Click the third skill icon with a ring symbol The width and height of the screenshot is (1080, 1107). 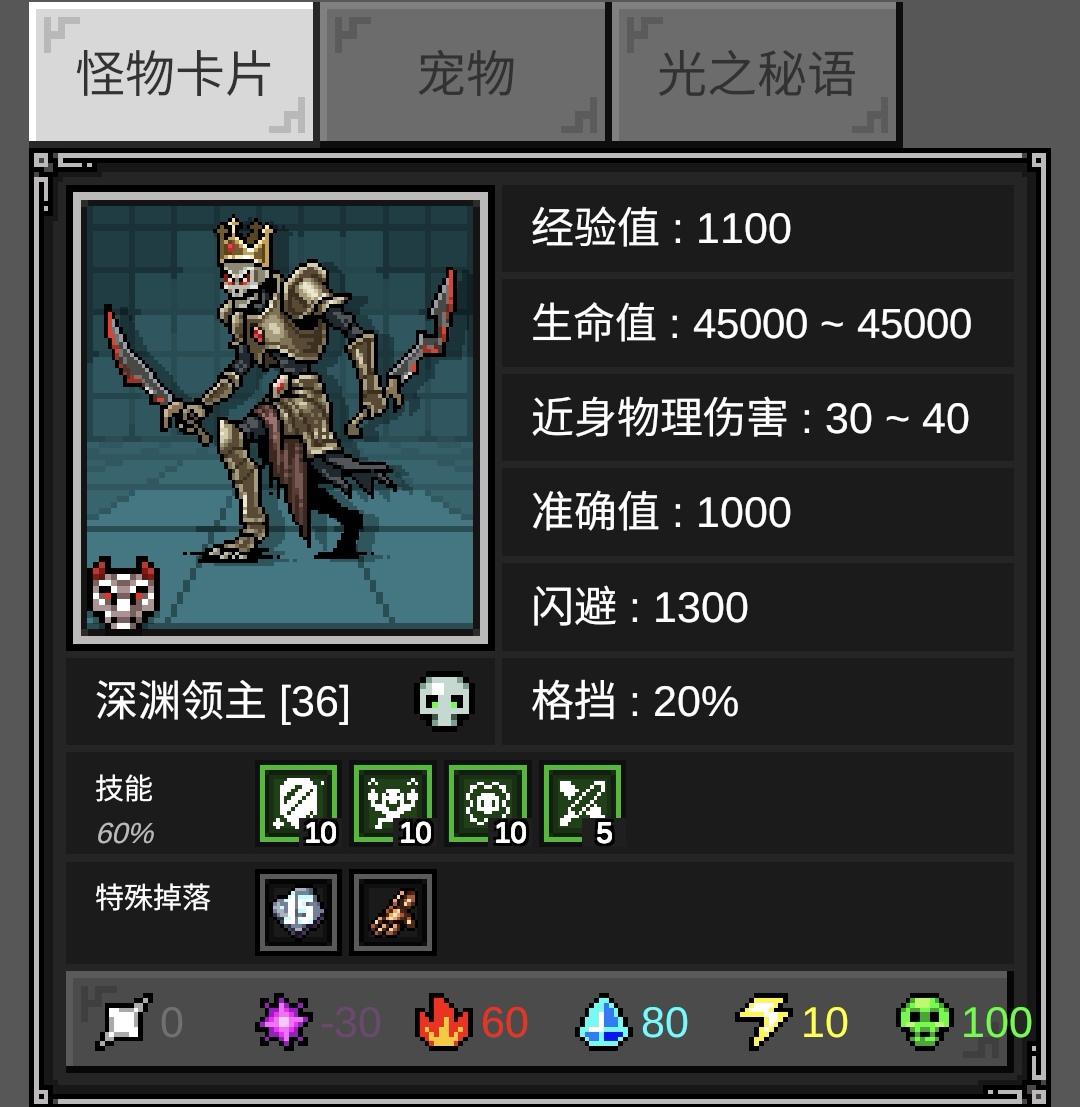click(488, 803)
